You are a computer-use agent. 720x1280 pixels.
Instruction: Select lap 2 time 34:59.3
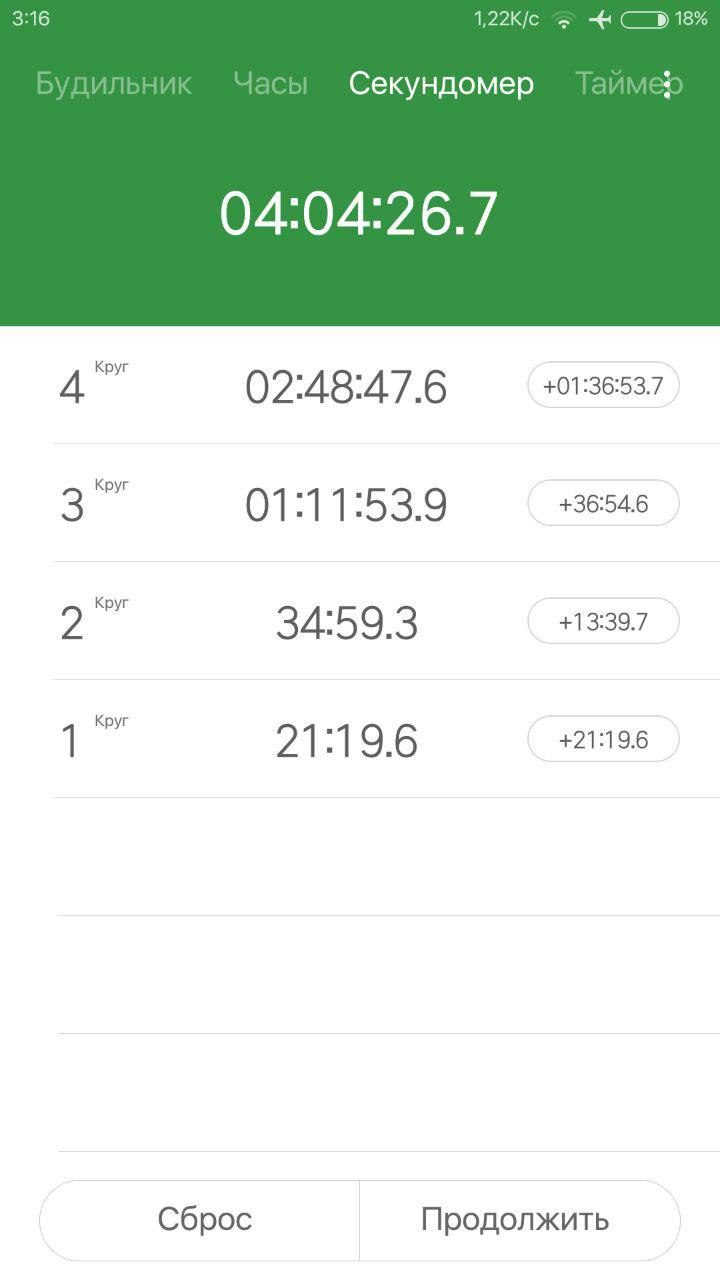[x=346, y=623]
